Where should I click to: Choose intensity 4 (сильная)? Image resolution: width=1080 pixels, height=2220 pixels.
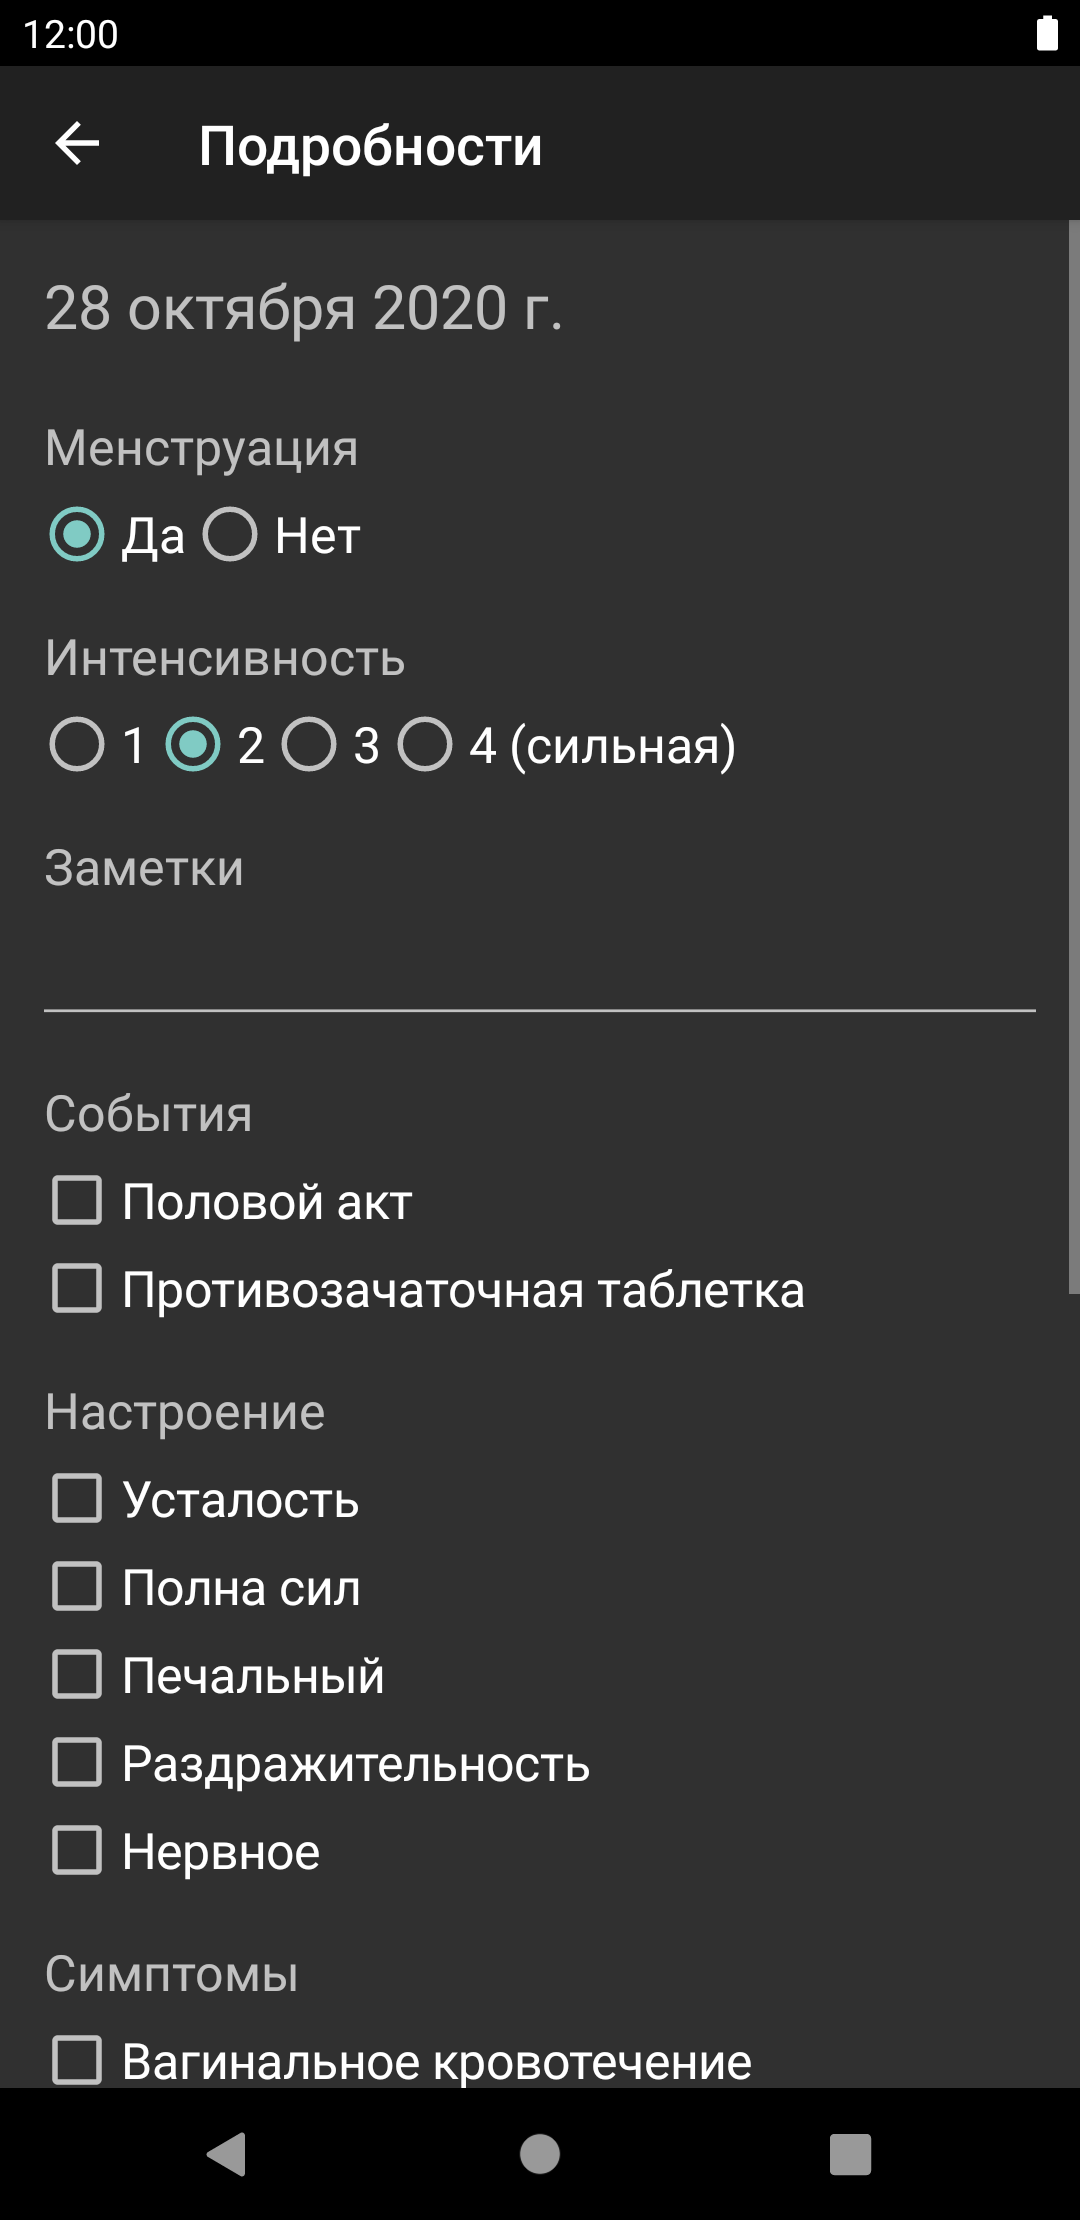click(x=425, y=745)
